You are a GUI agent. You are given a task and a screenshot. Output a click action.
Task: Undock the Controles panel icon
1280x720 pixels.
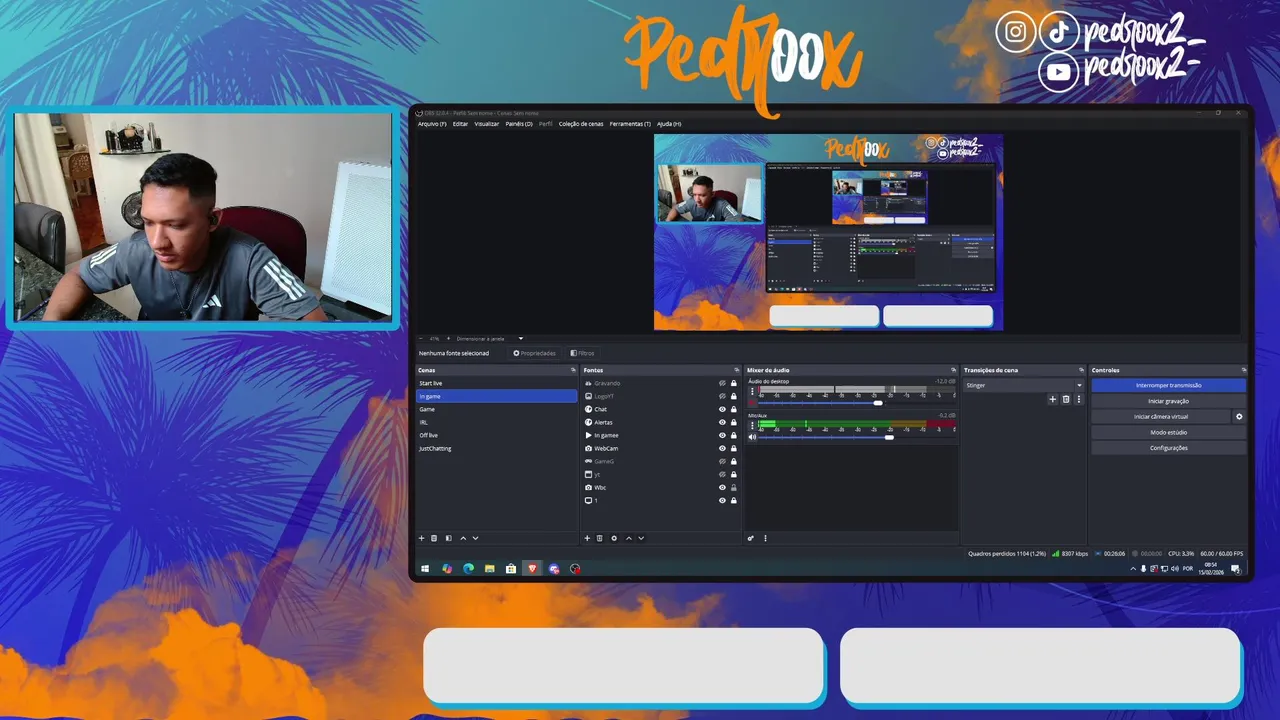click(1243, 370)
